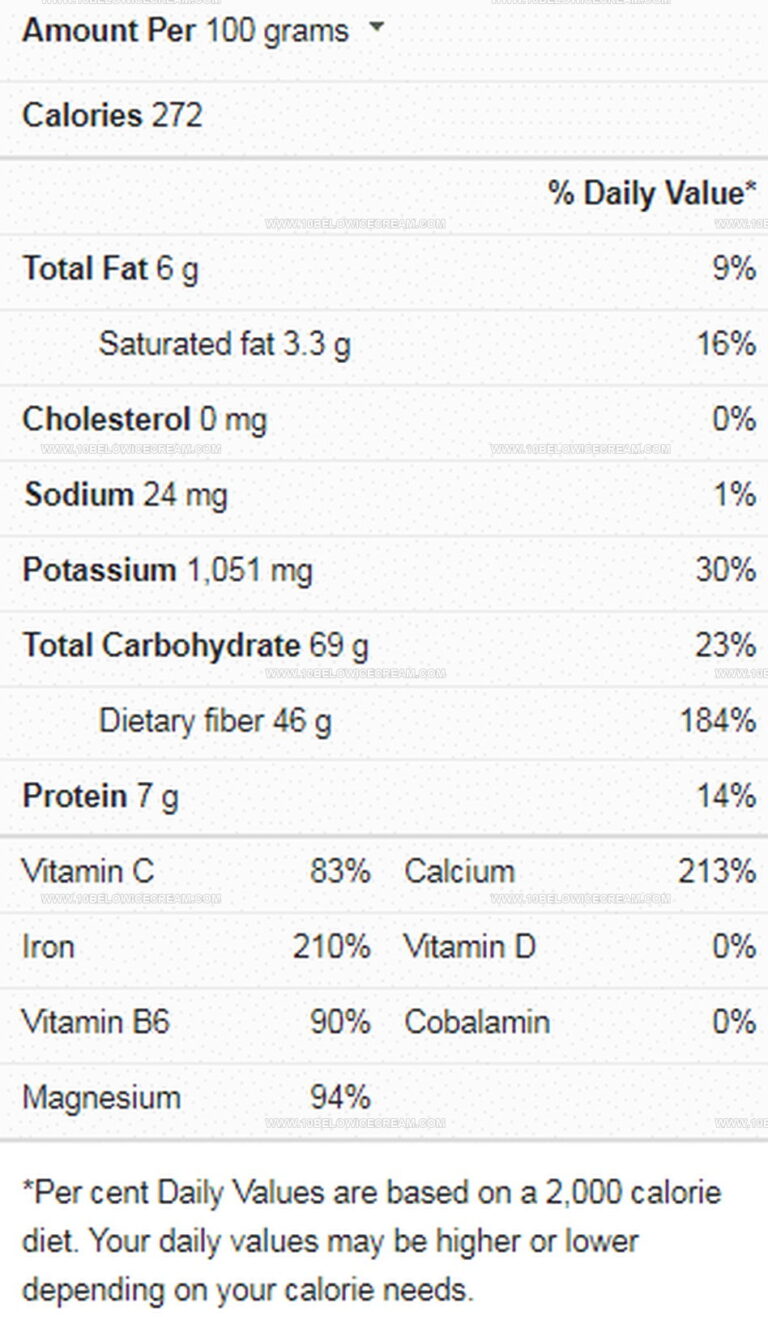
Task: Click the Iron 210% entry
Action: [196, 946]
